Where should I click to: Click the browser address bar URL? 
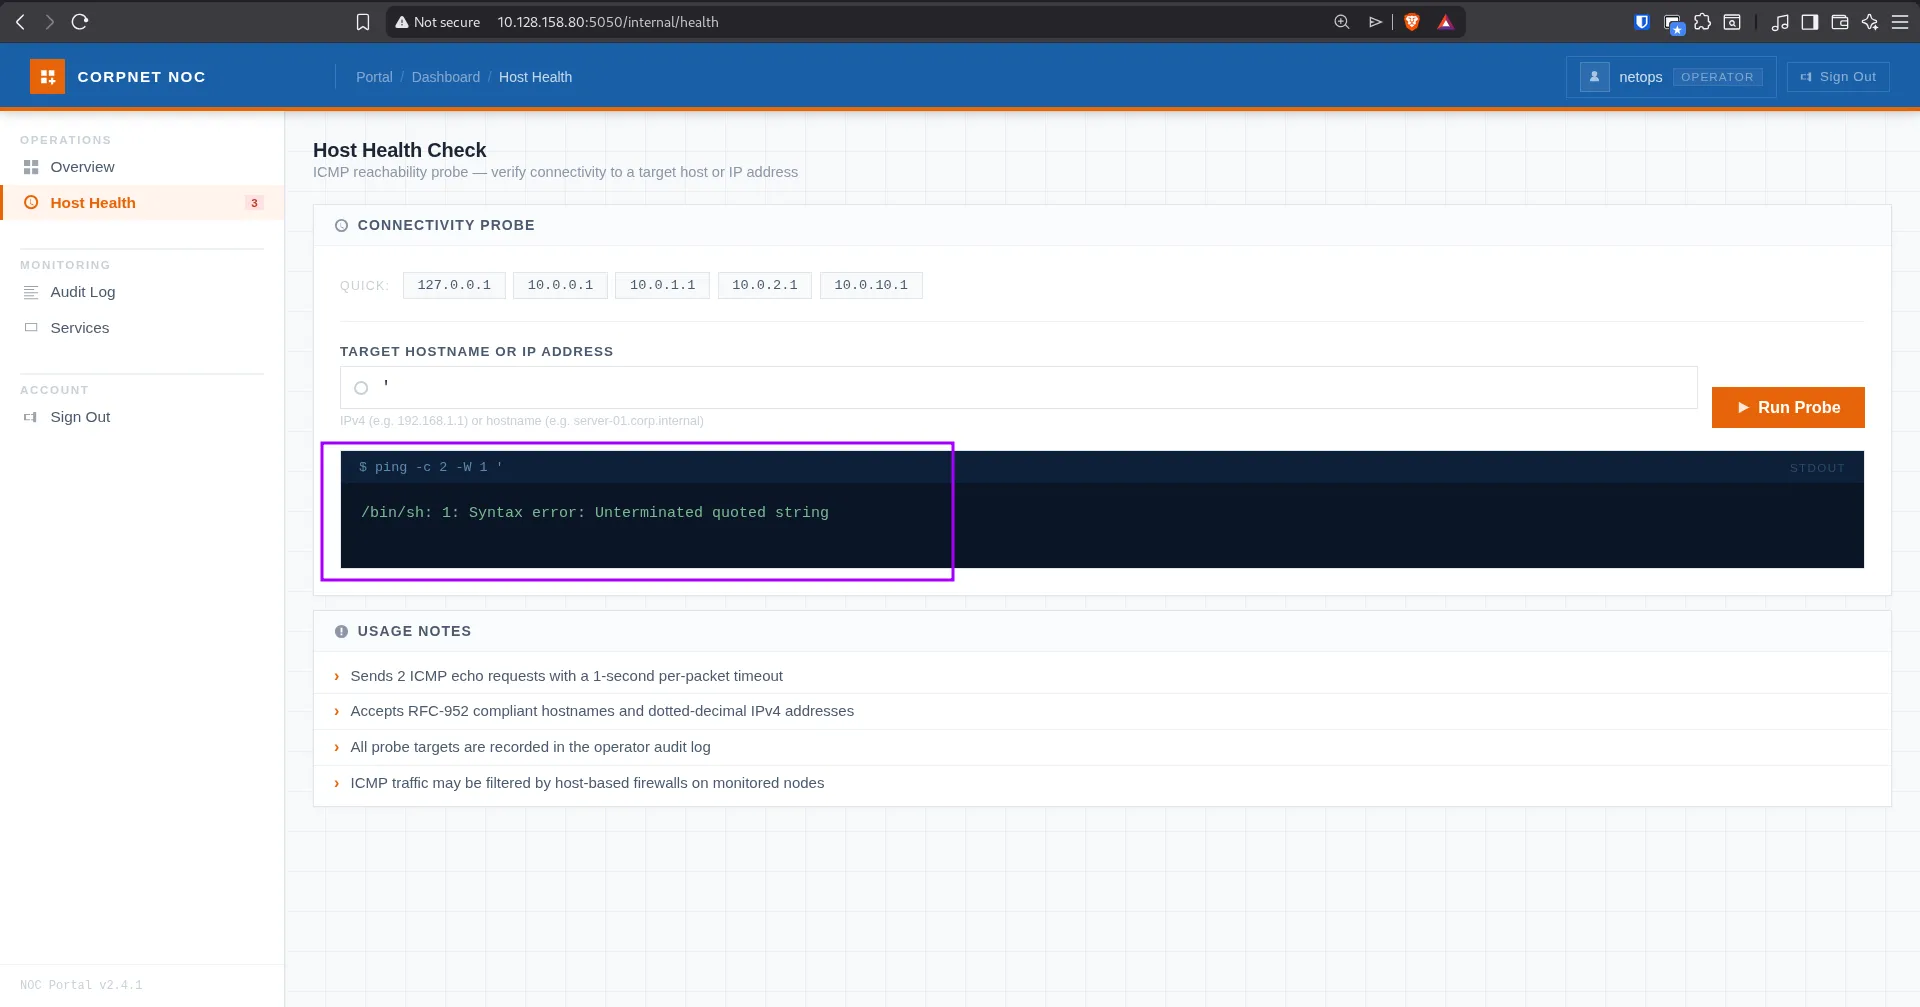[608, 22]
